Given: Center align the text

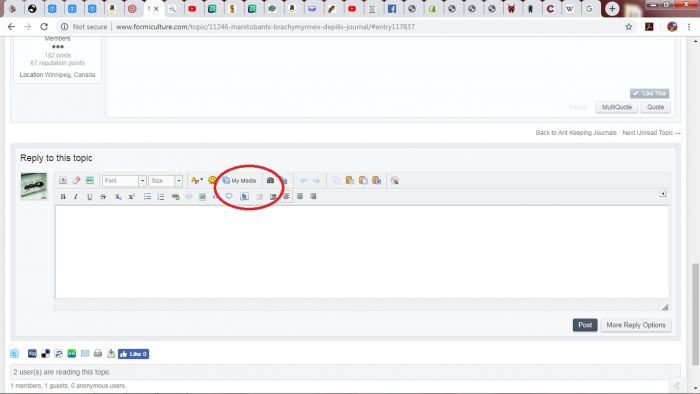Looking at the screenshot, I should pyautogui.click(x=300, y=196).
